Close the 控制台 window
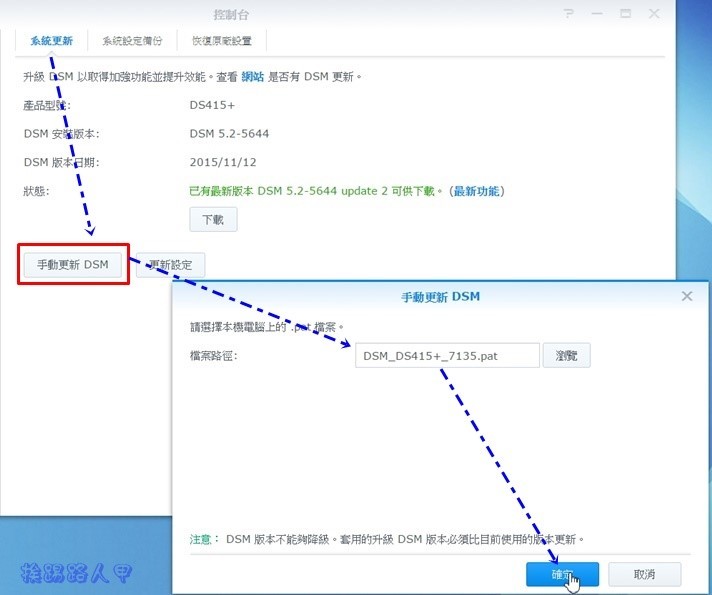 (654, 14)
